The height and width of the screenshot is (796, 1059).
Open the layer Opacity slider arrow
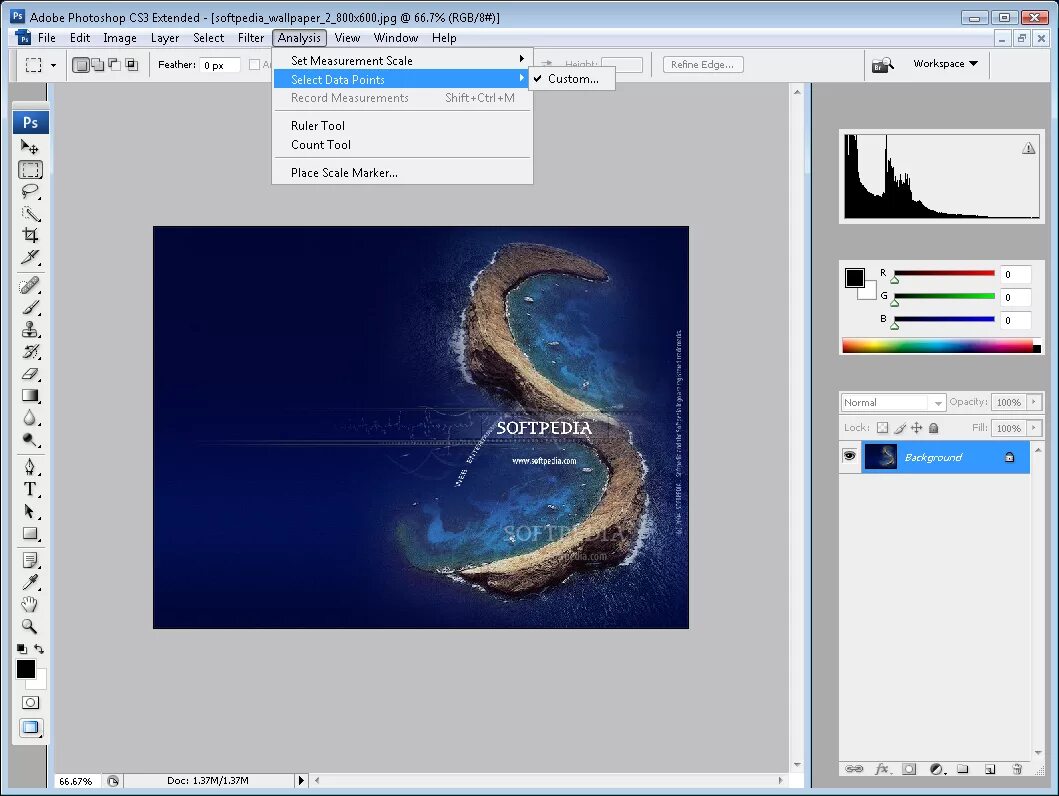click(x=1032, y=402)
